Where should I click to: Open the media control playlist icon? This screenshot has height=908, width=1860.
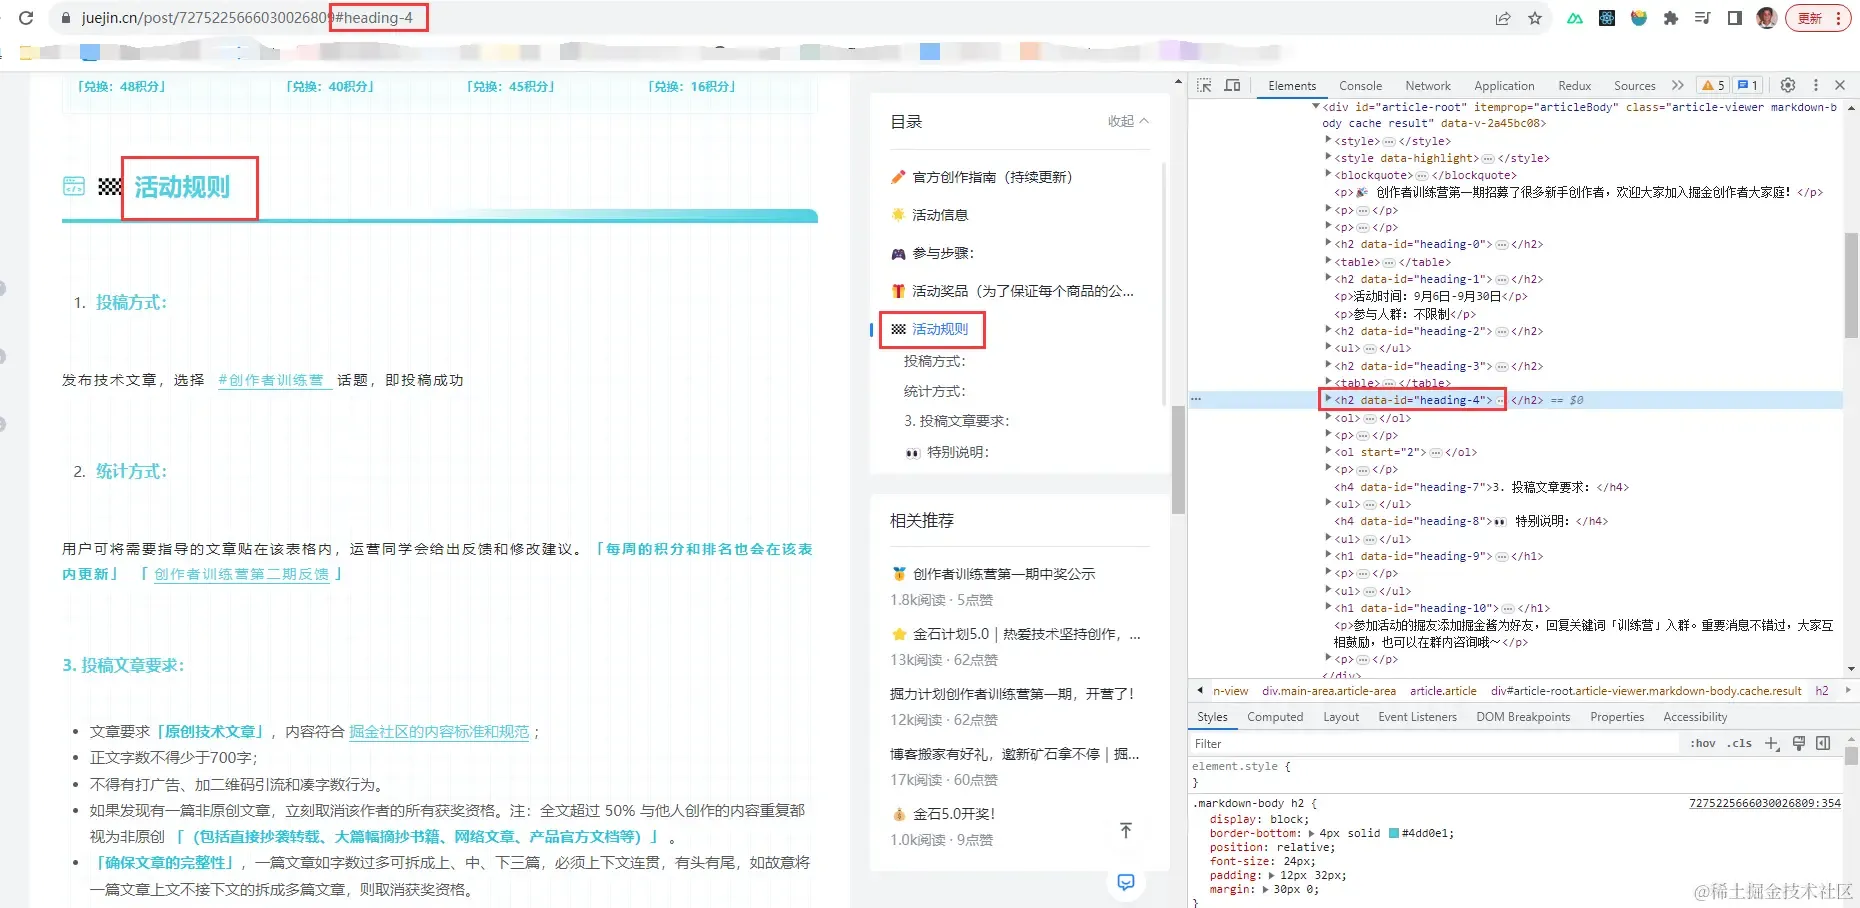click(x=1703, y=18)
